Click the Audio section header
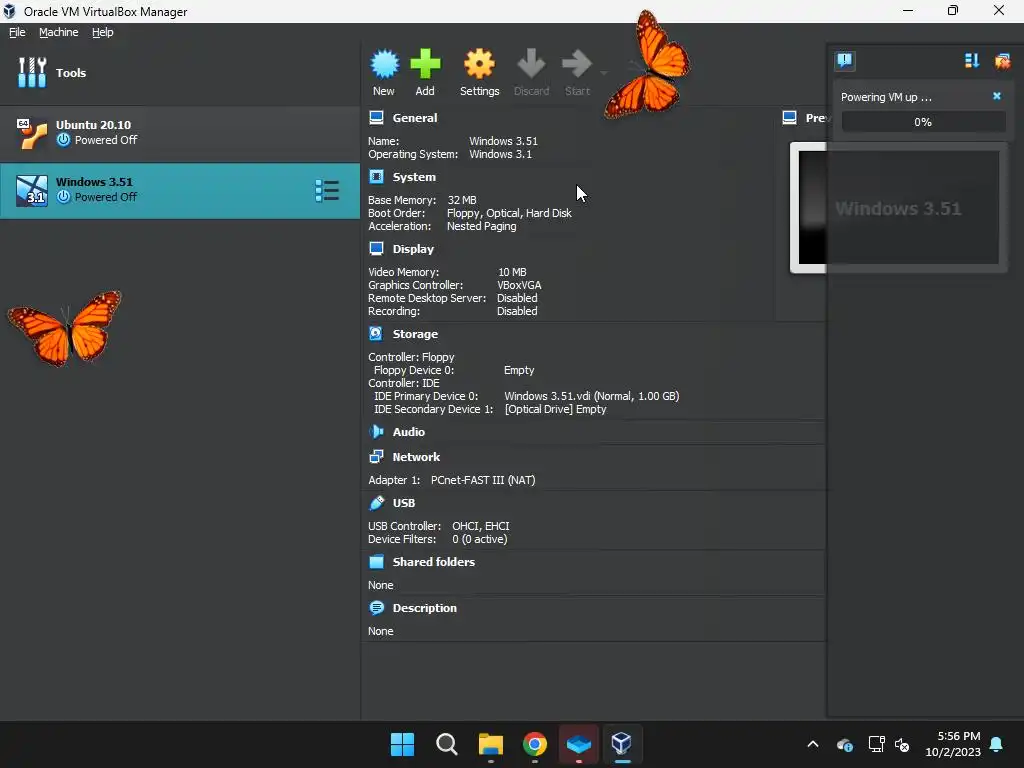Image resolution: width=1024 pixels, height=768 pixels. [x=409, y=432]
